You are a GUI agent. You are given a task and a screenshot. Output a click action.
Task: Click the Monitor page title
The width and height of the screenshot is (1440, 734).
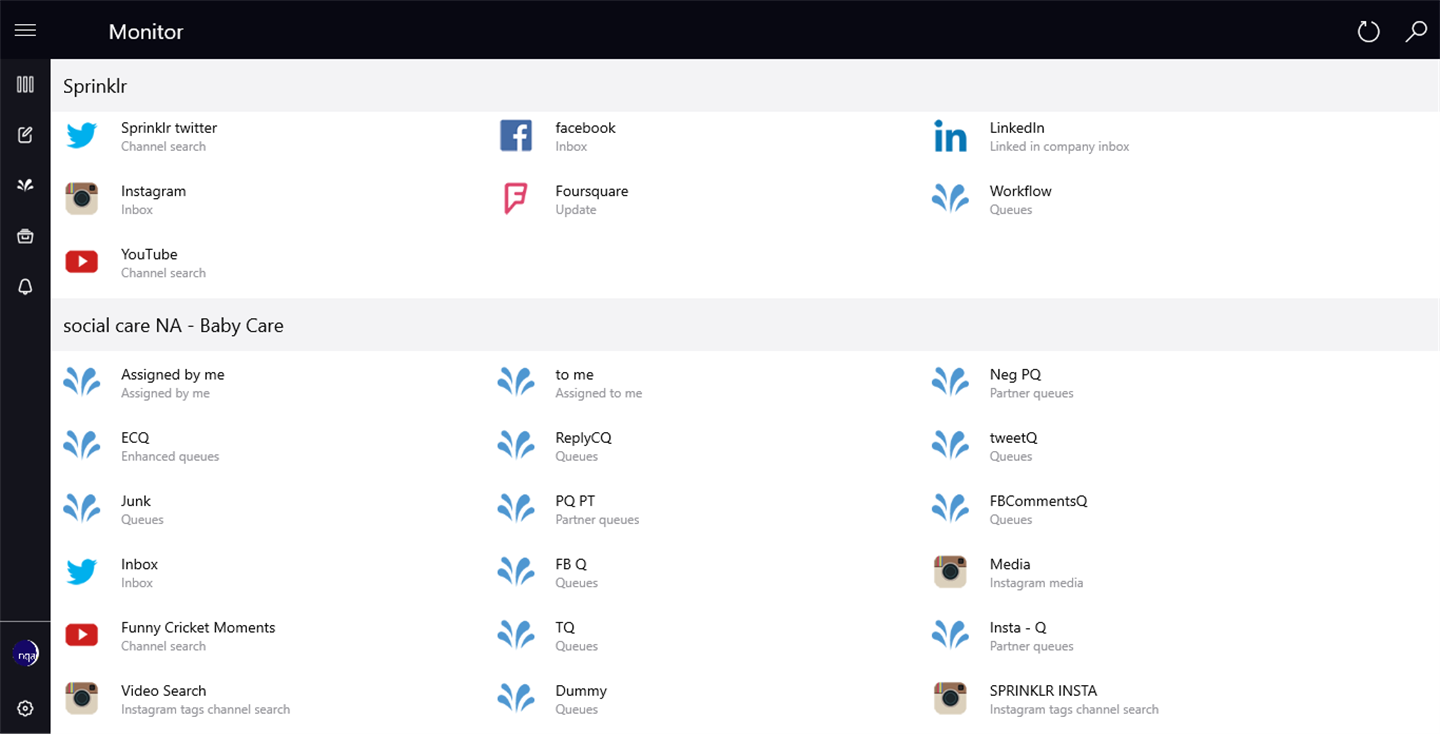tap(146, 31)
